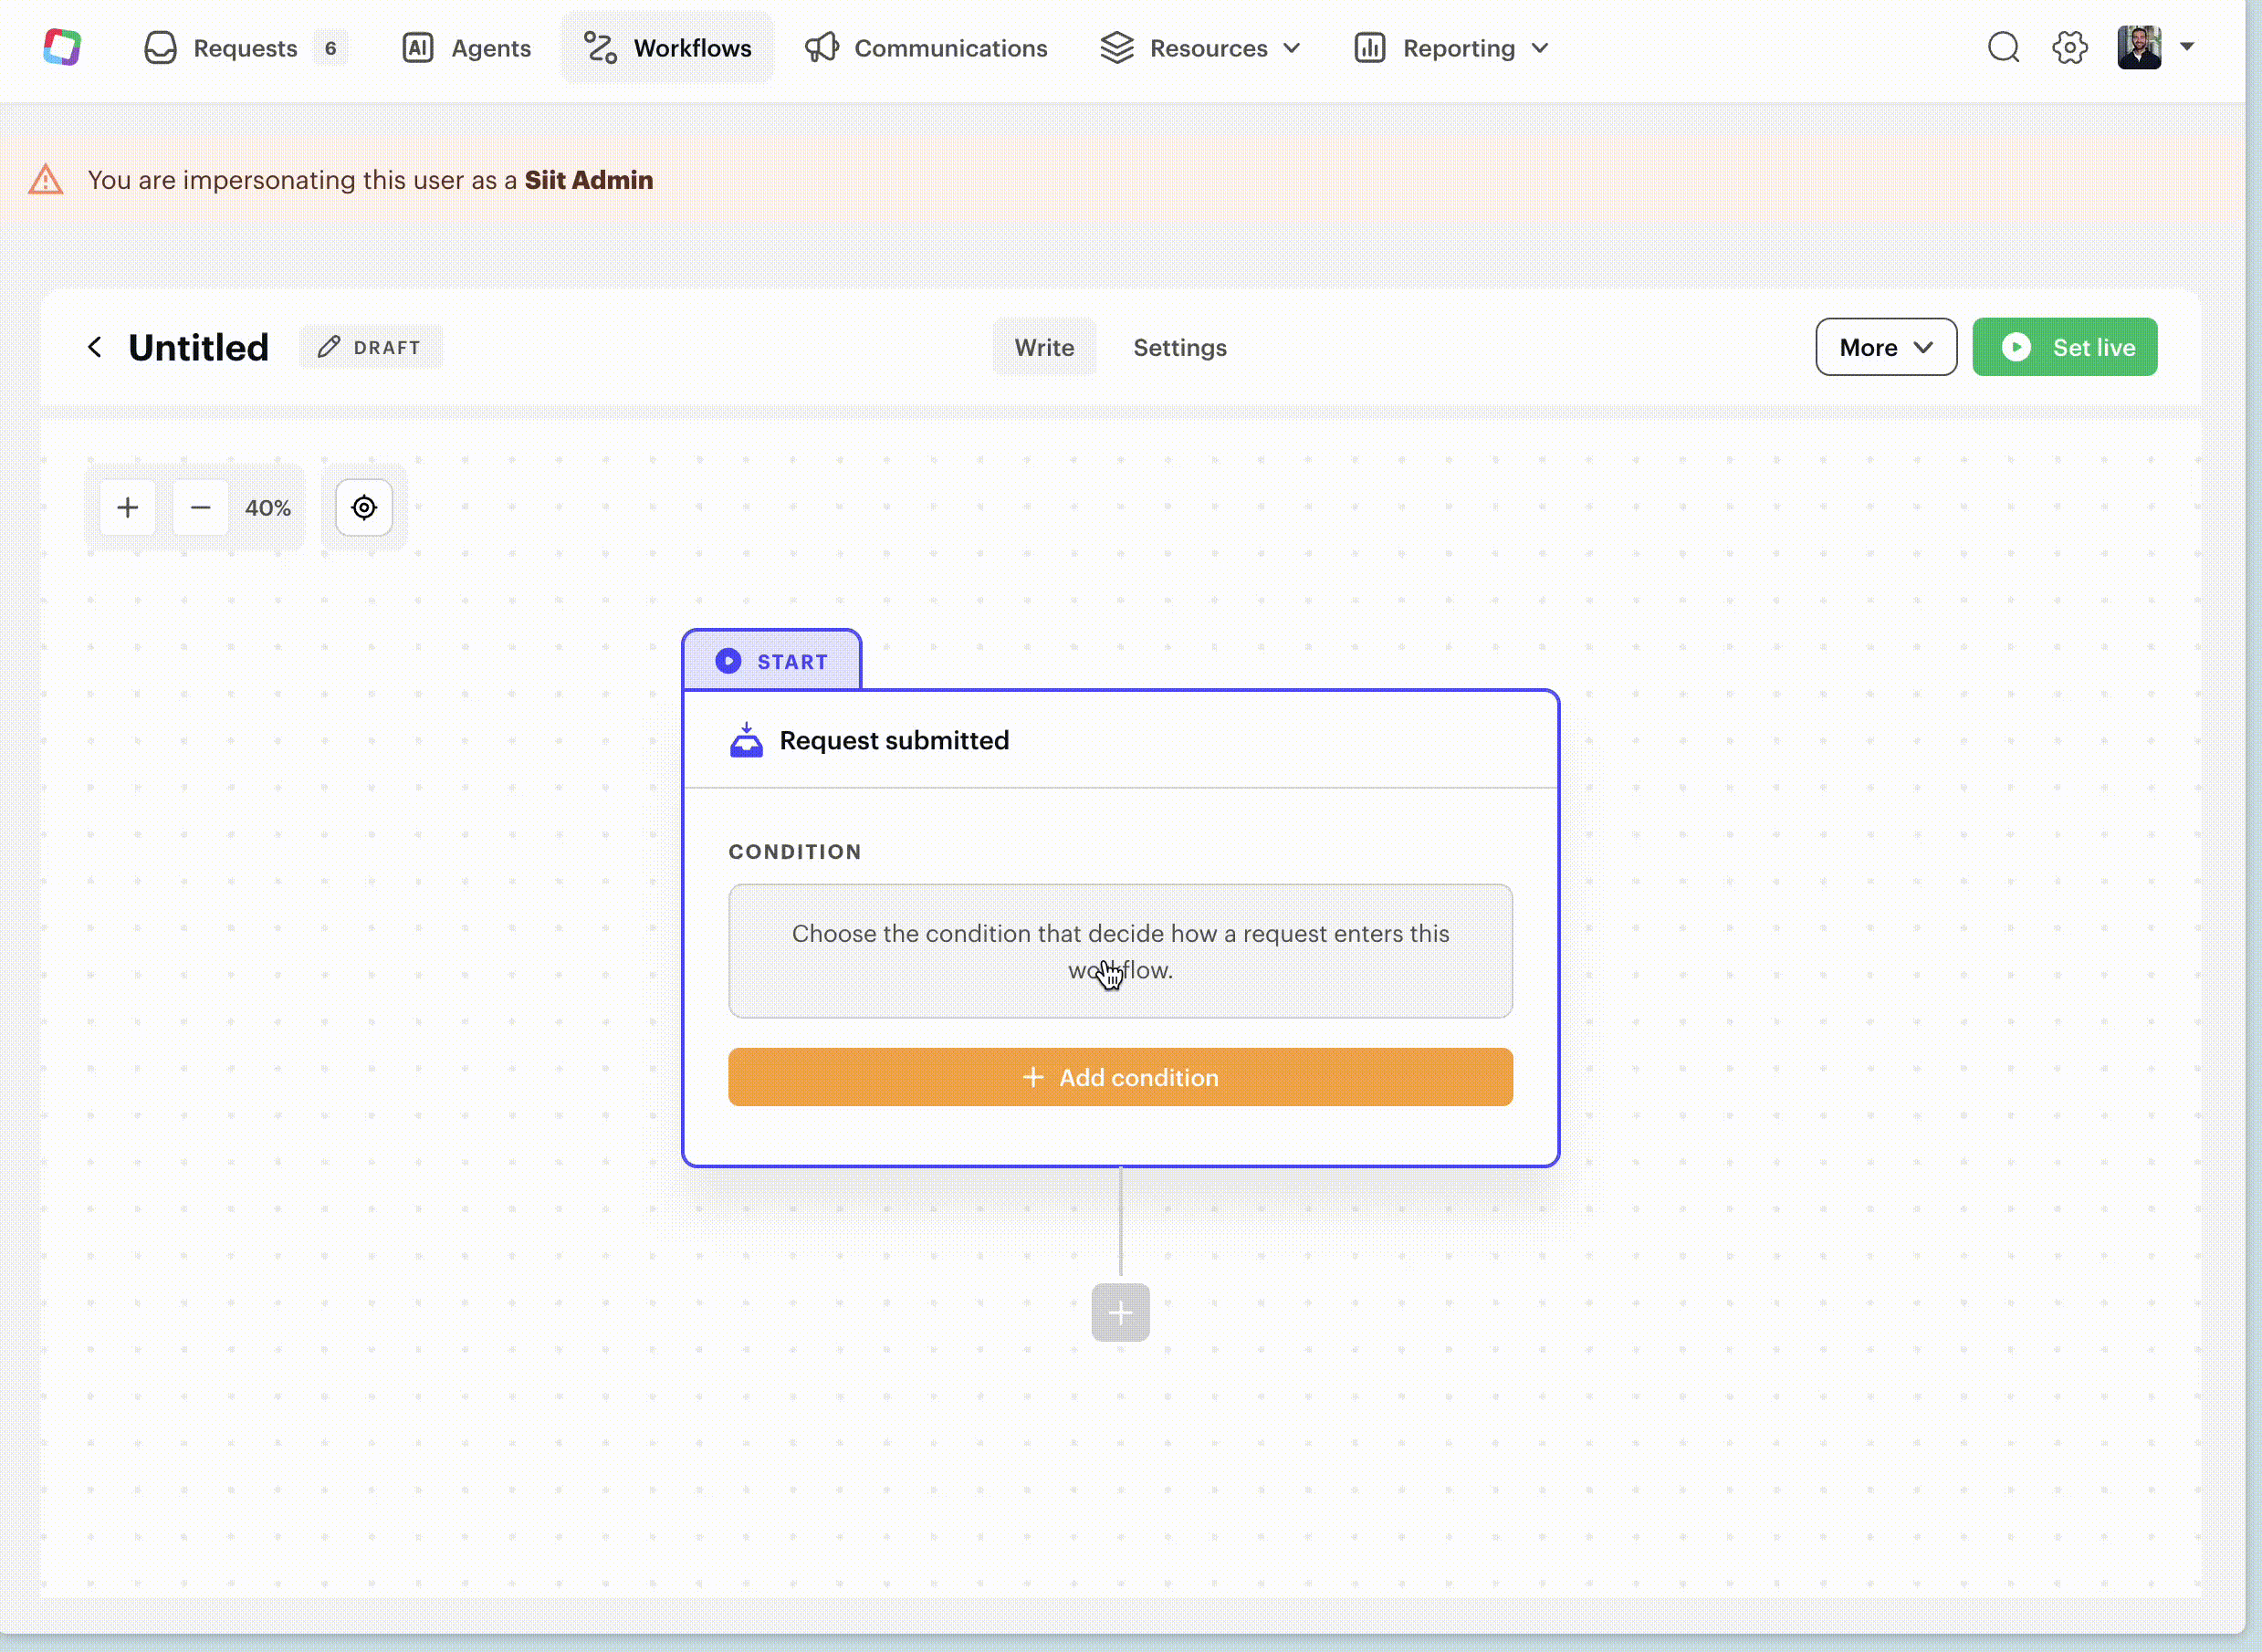Go to Requests in navigation
Screen dimensions: 2262x1652
coord(244,48)
